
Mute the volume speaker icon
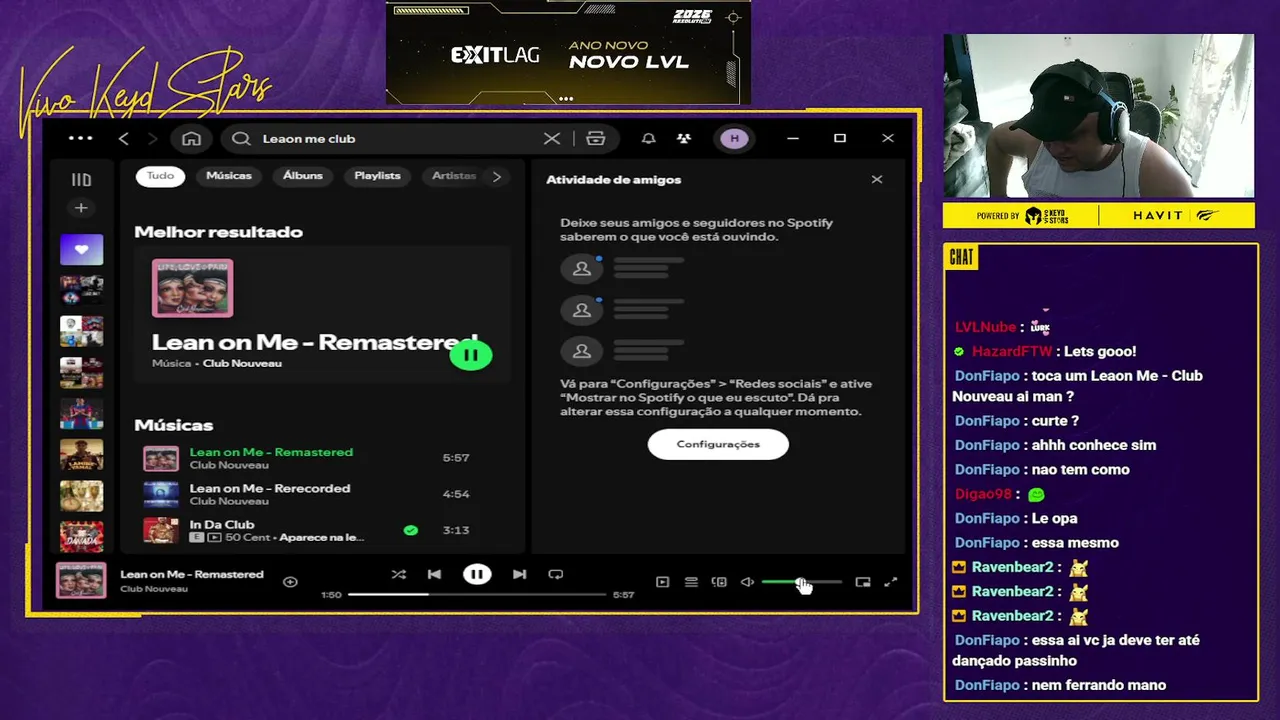(x=747, y=582)
